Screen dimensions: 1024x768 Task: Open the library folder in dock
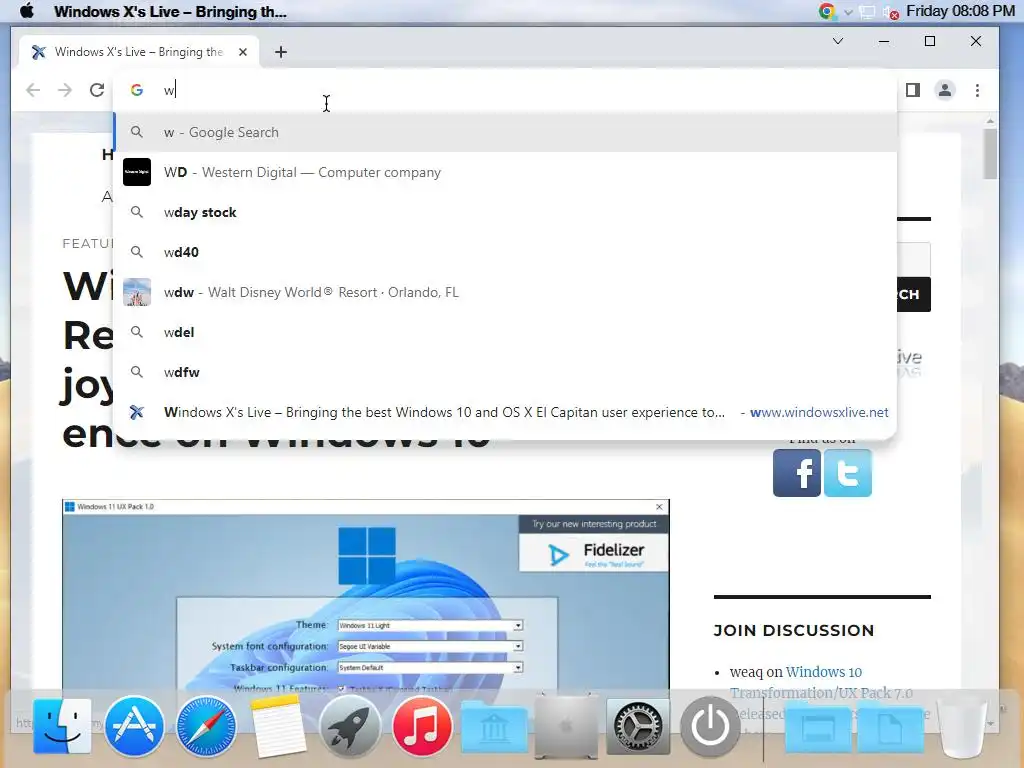494,729
